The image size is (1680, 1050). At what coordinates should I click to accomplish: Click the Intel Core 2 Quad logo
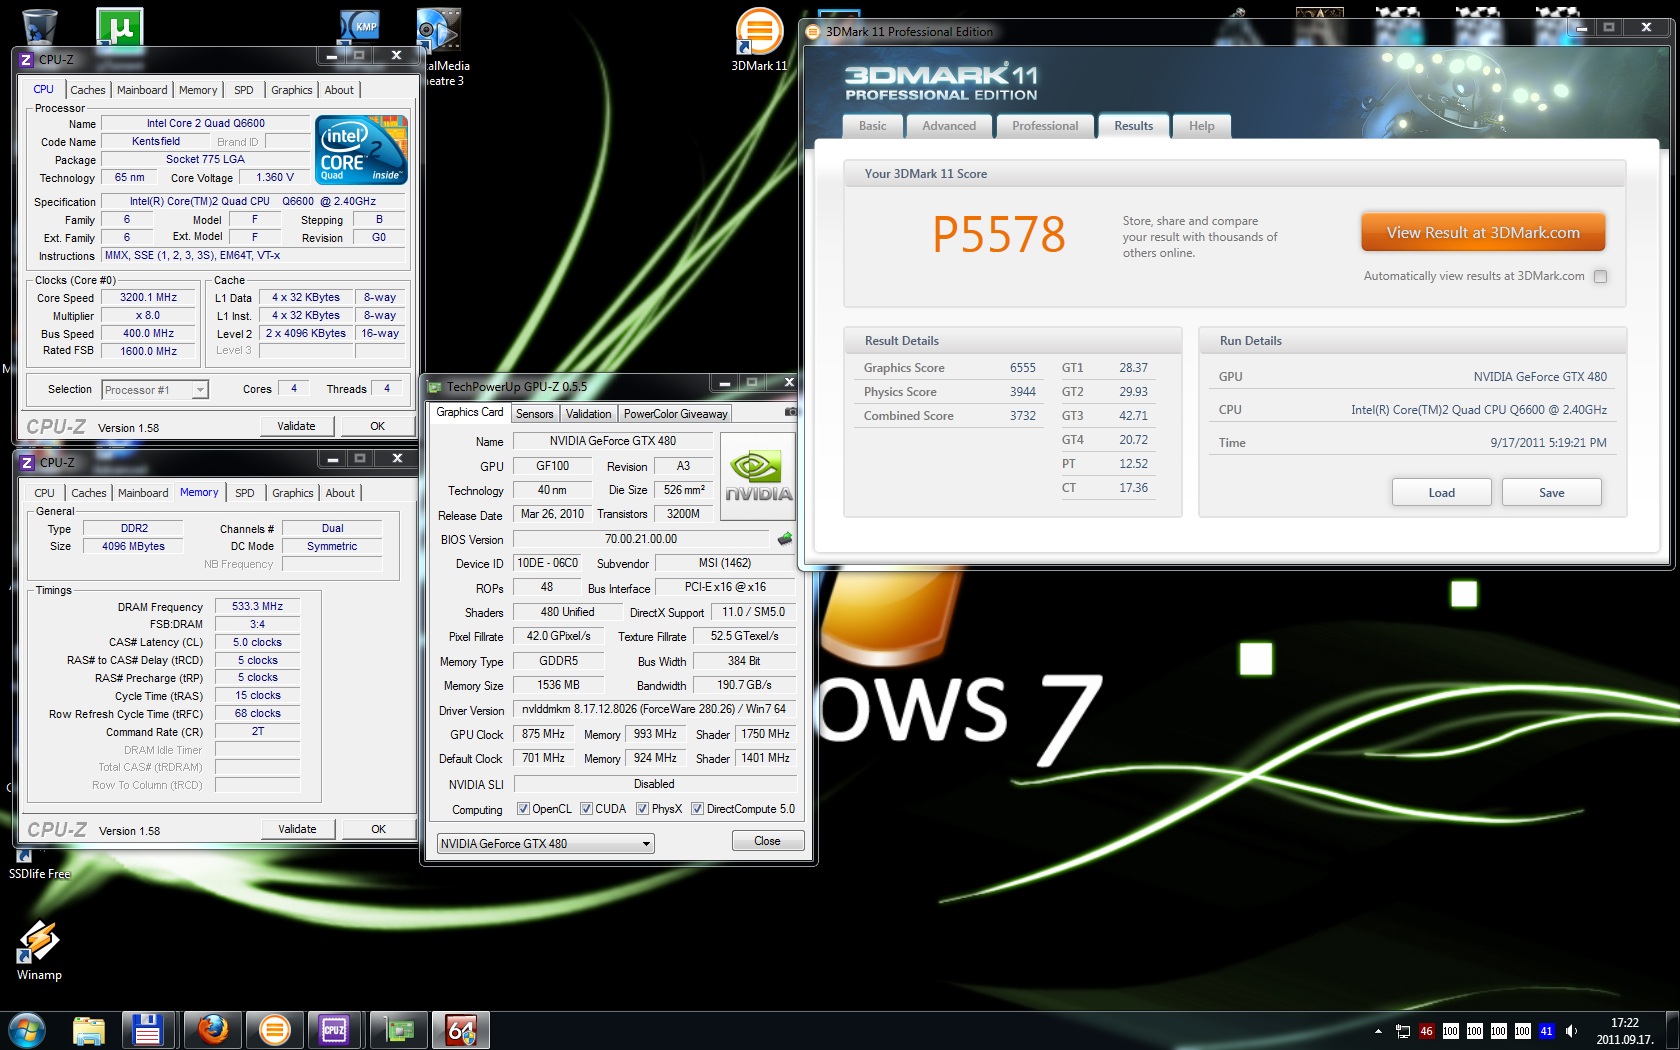coord(362,150)
